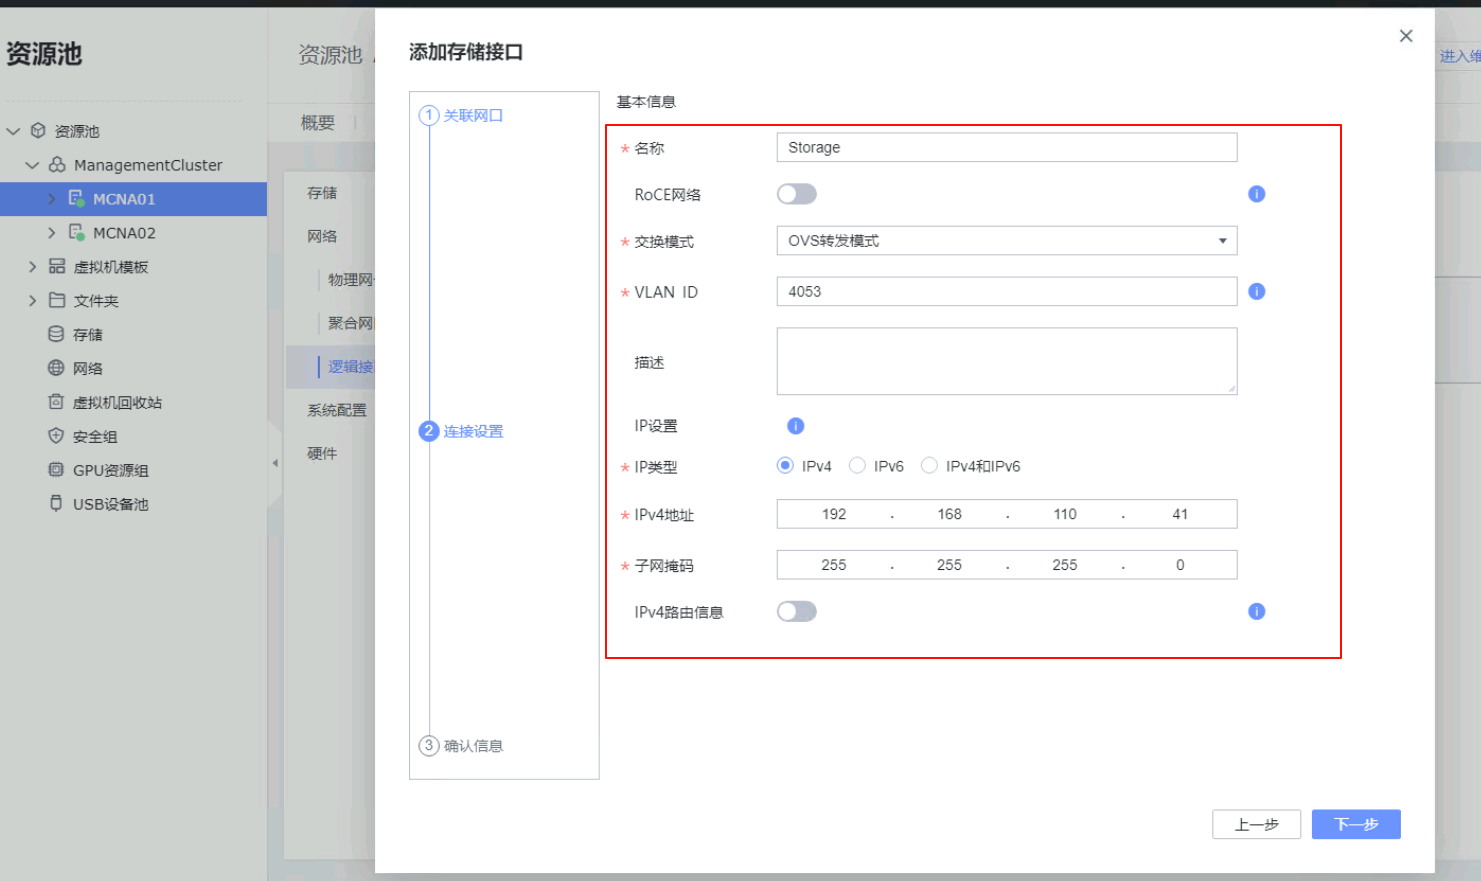Click the info icon beside IP设置

(x=795, y=426)
